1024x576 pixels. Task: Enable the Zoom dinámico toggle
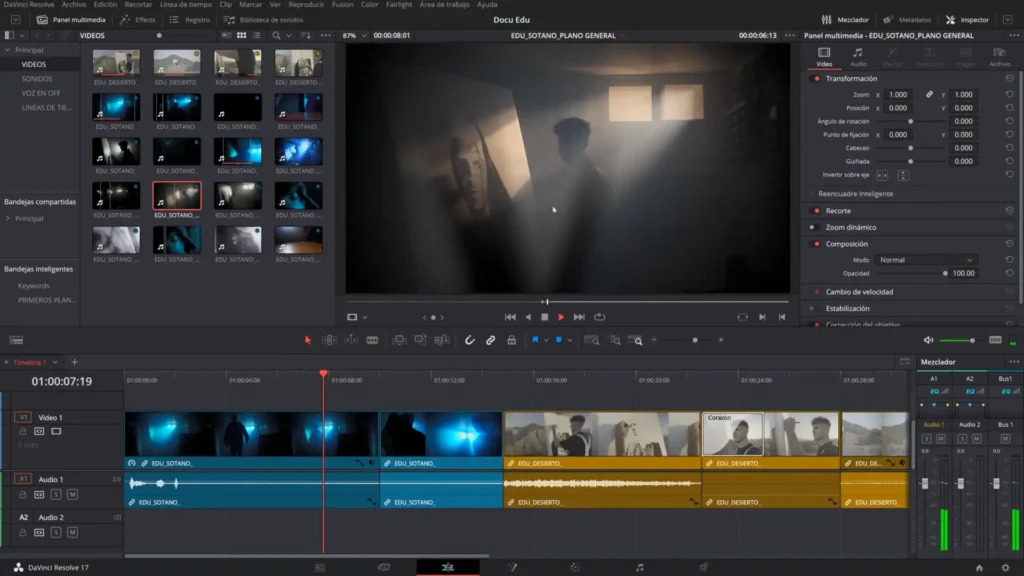817,227
